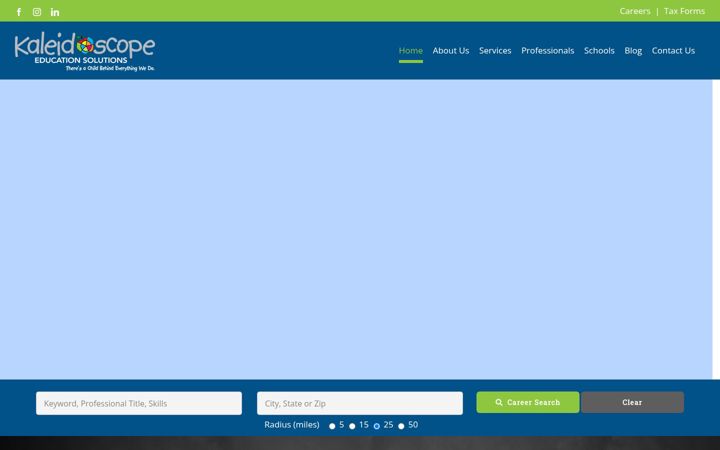Open the Services menu
The height and width of the screenshot is (450, 720).
coord(495,51)
